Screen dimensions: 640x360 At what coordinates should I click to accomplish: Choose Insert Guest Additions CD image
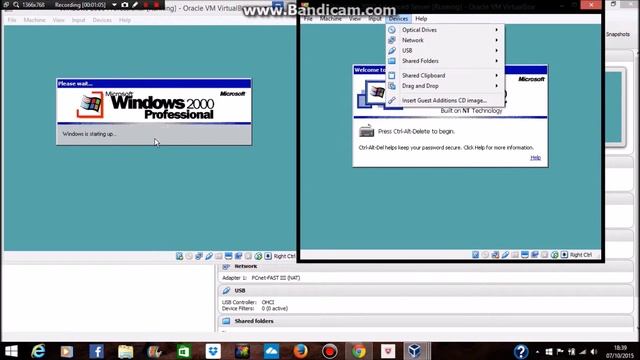click(445, 100)
